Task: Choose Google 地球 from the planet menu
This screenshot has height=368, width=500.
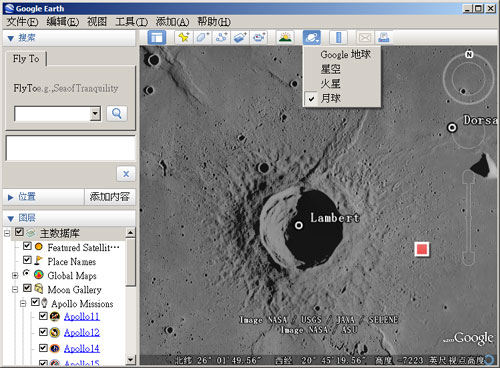Action: 342,54
